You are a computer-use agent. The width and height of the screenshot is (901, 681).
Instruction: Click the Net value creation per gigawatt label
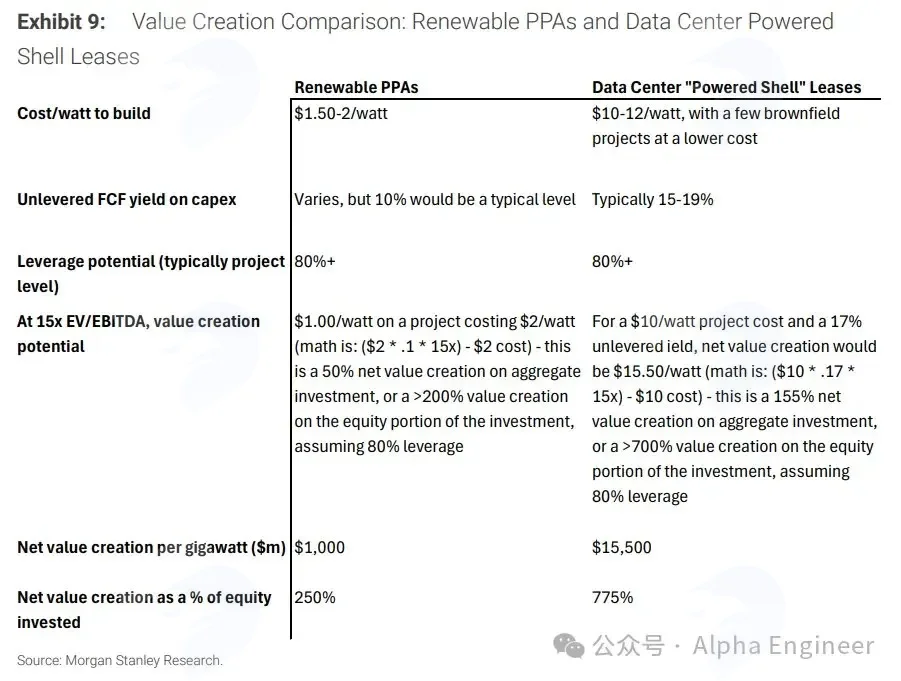pyautogui.click(x=151, y=547)
